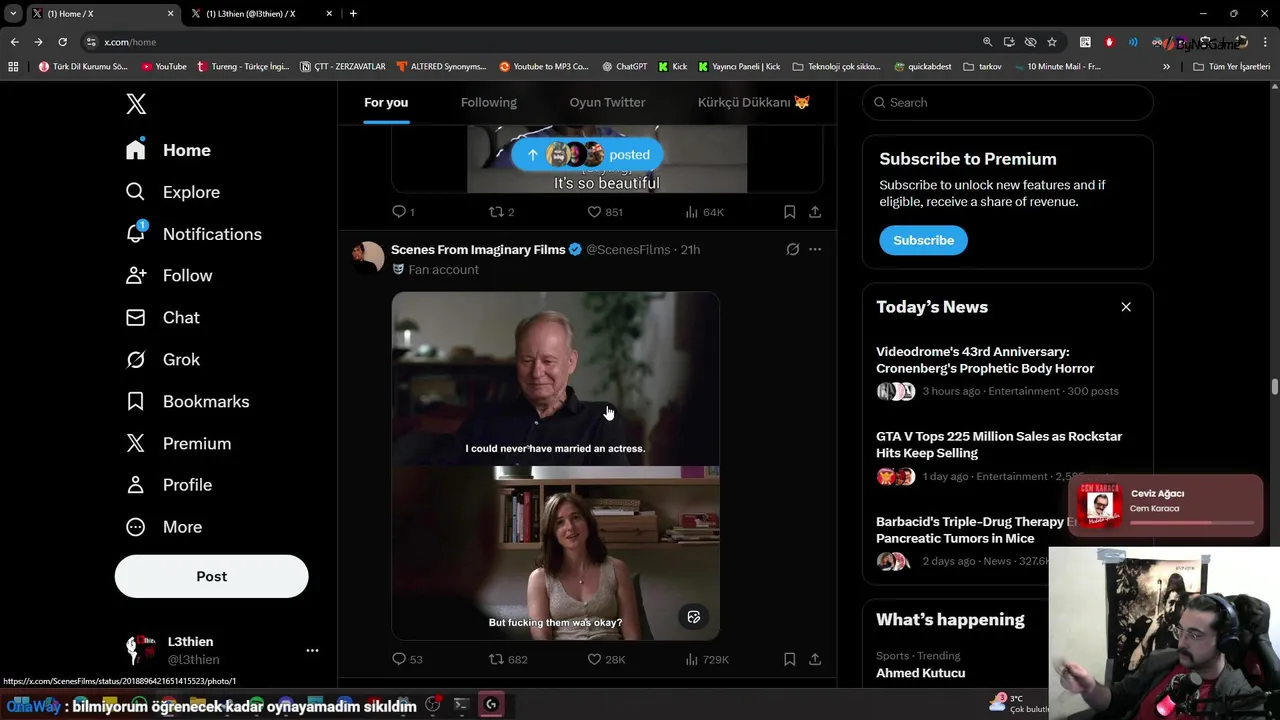This screenshot has height=720, width=1280.
Task: Click the Post button
Action: (x=212, y=576)
